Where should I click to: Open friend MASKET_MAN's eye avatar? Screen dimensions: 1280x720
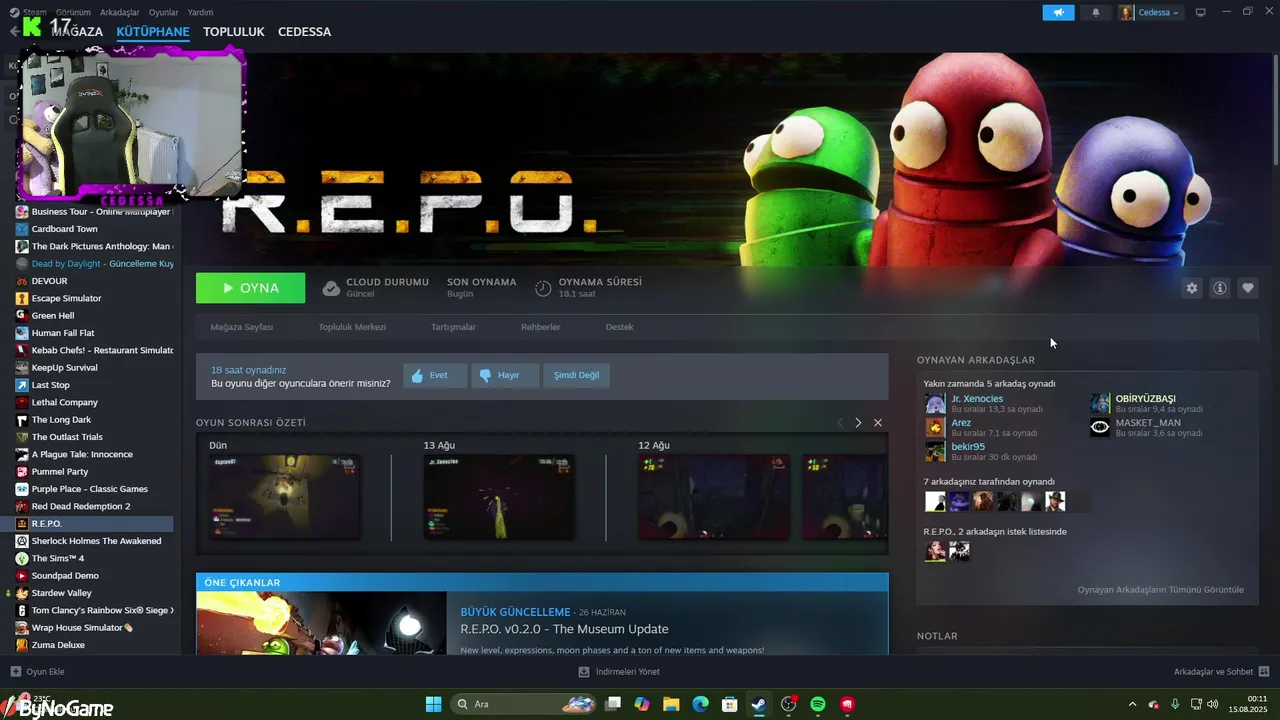point(1100,428)
